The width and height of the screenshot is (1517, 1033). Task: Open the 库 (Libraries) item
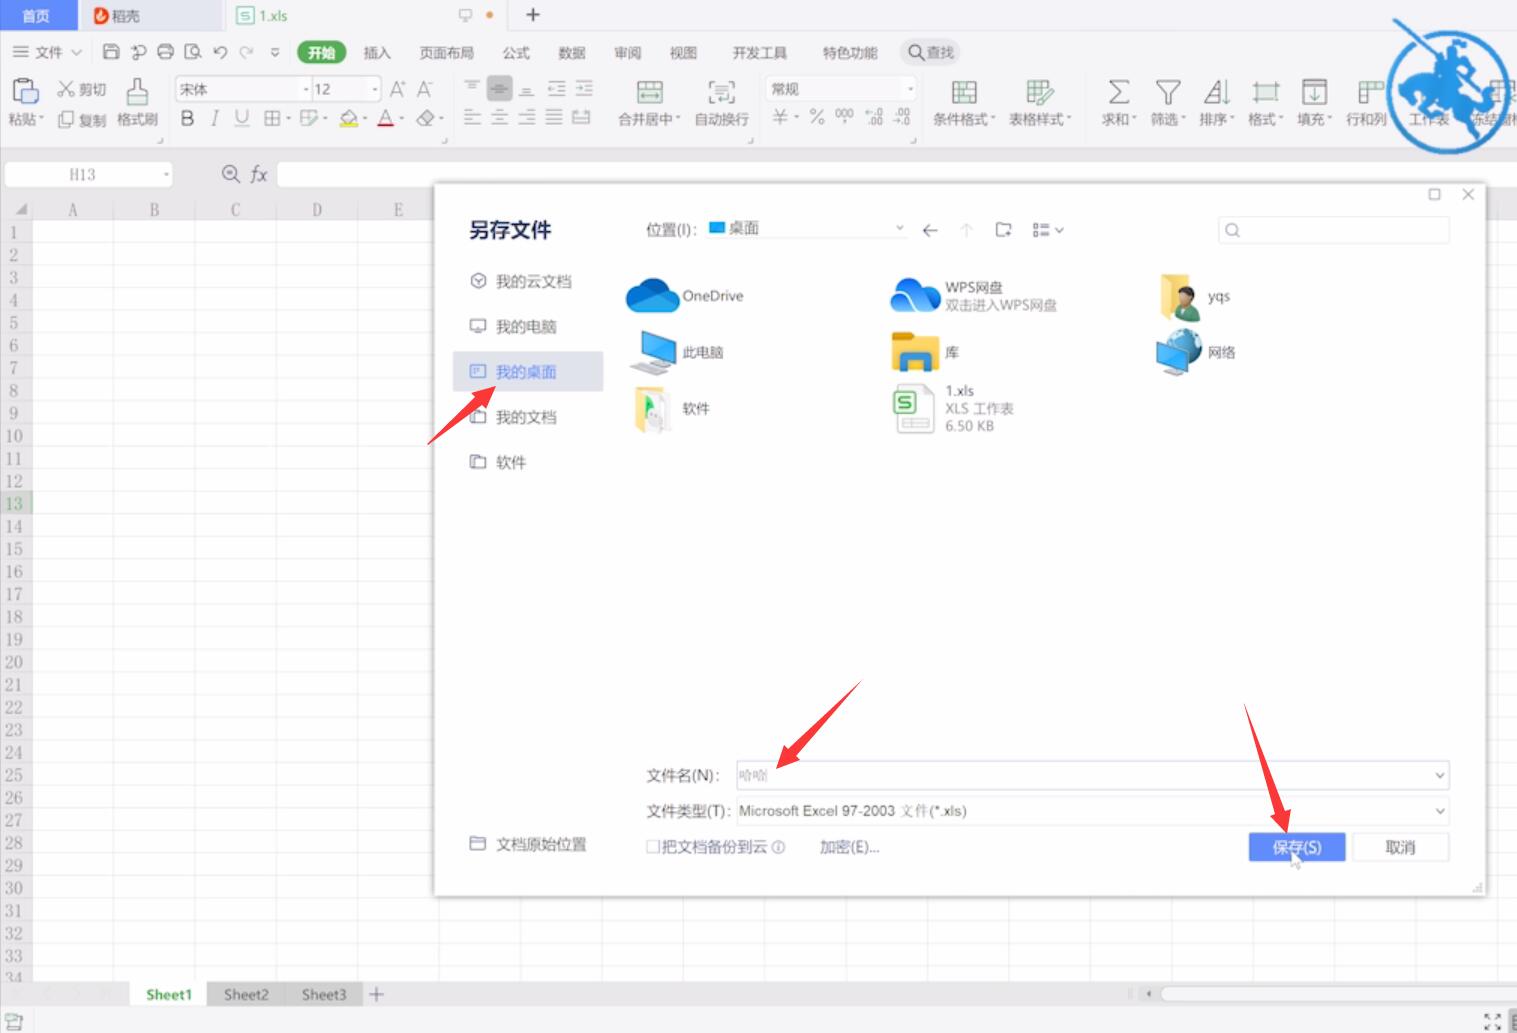click(925, 352)
